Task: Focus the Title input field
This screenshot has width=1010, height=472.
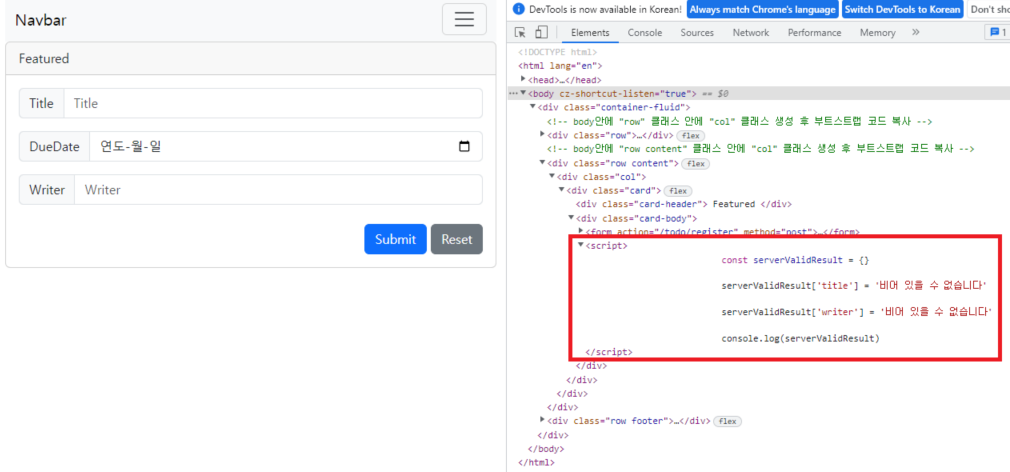Action: click(x=273, y=103)
